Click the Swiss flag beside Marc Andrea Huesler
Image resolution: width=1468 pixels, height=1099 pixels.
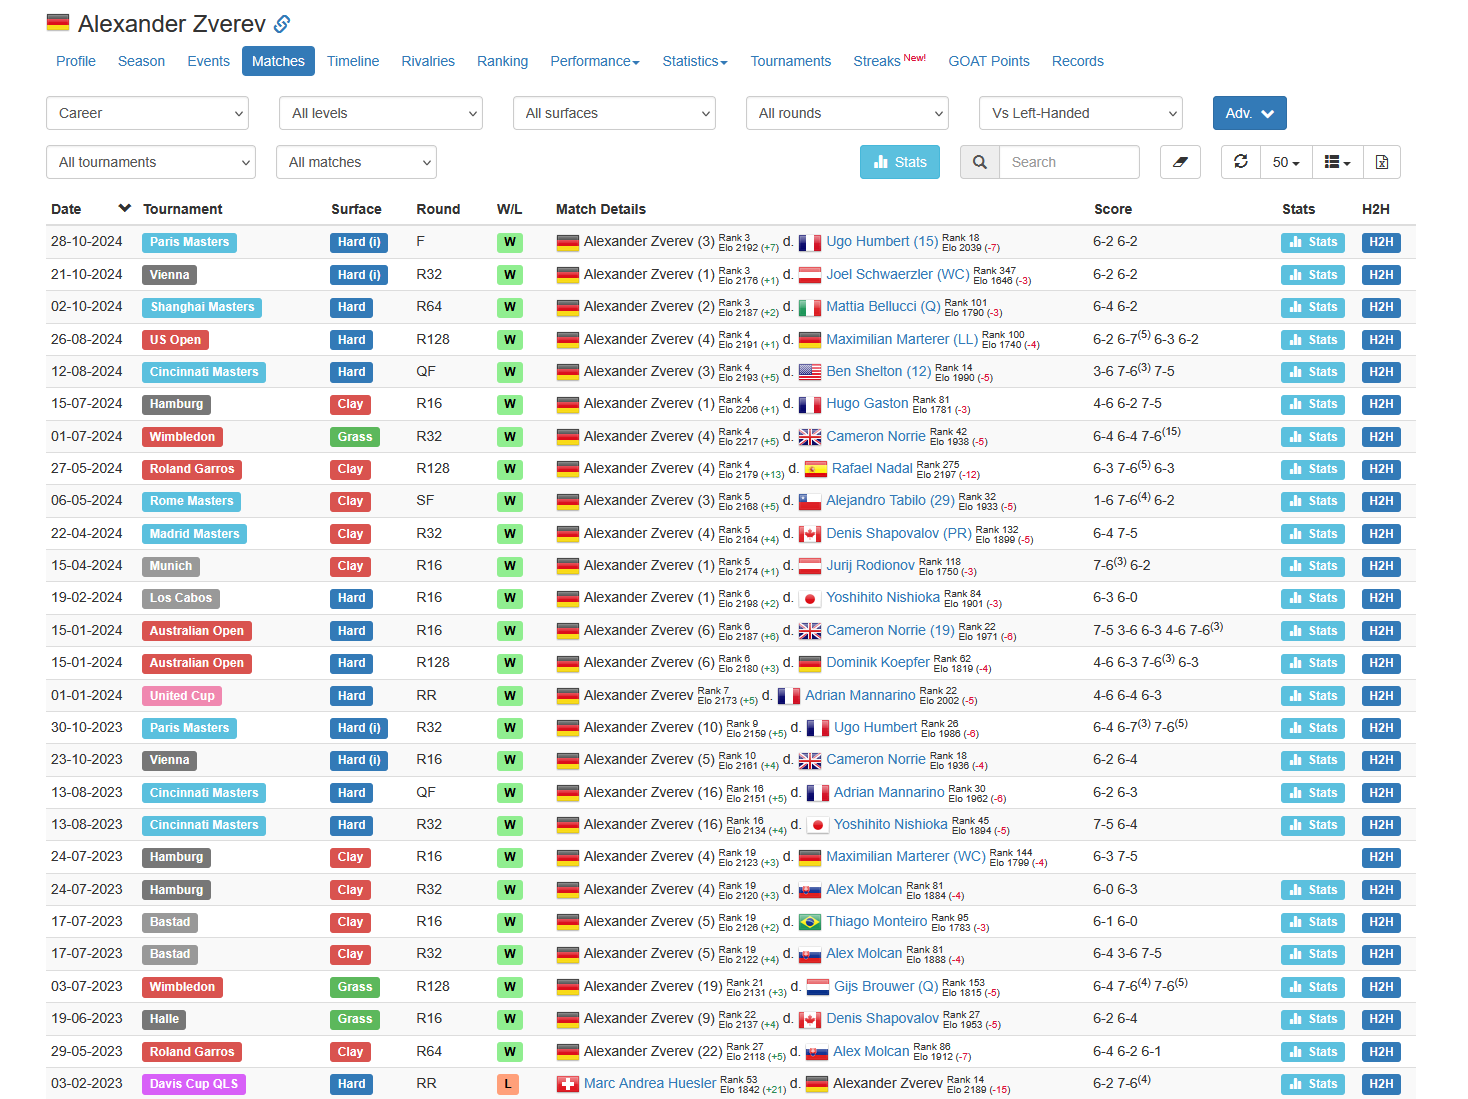(568, 1084)
